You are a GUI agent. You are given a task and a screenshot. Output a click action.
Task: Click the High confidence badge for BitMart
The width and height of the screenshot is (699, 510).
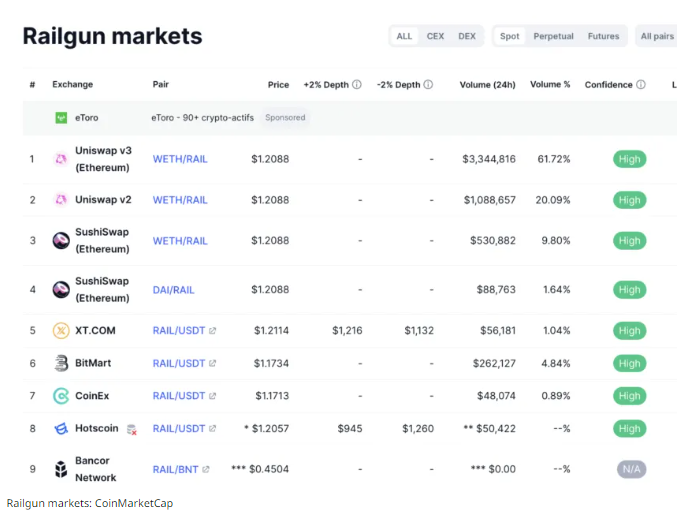point(629,364)
